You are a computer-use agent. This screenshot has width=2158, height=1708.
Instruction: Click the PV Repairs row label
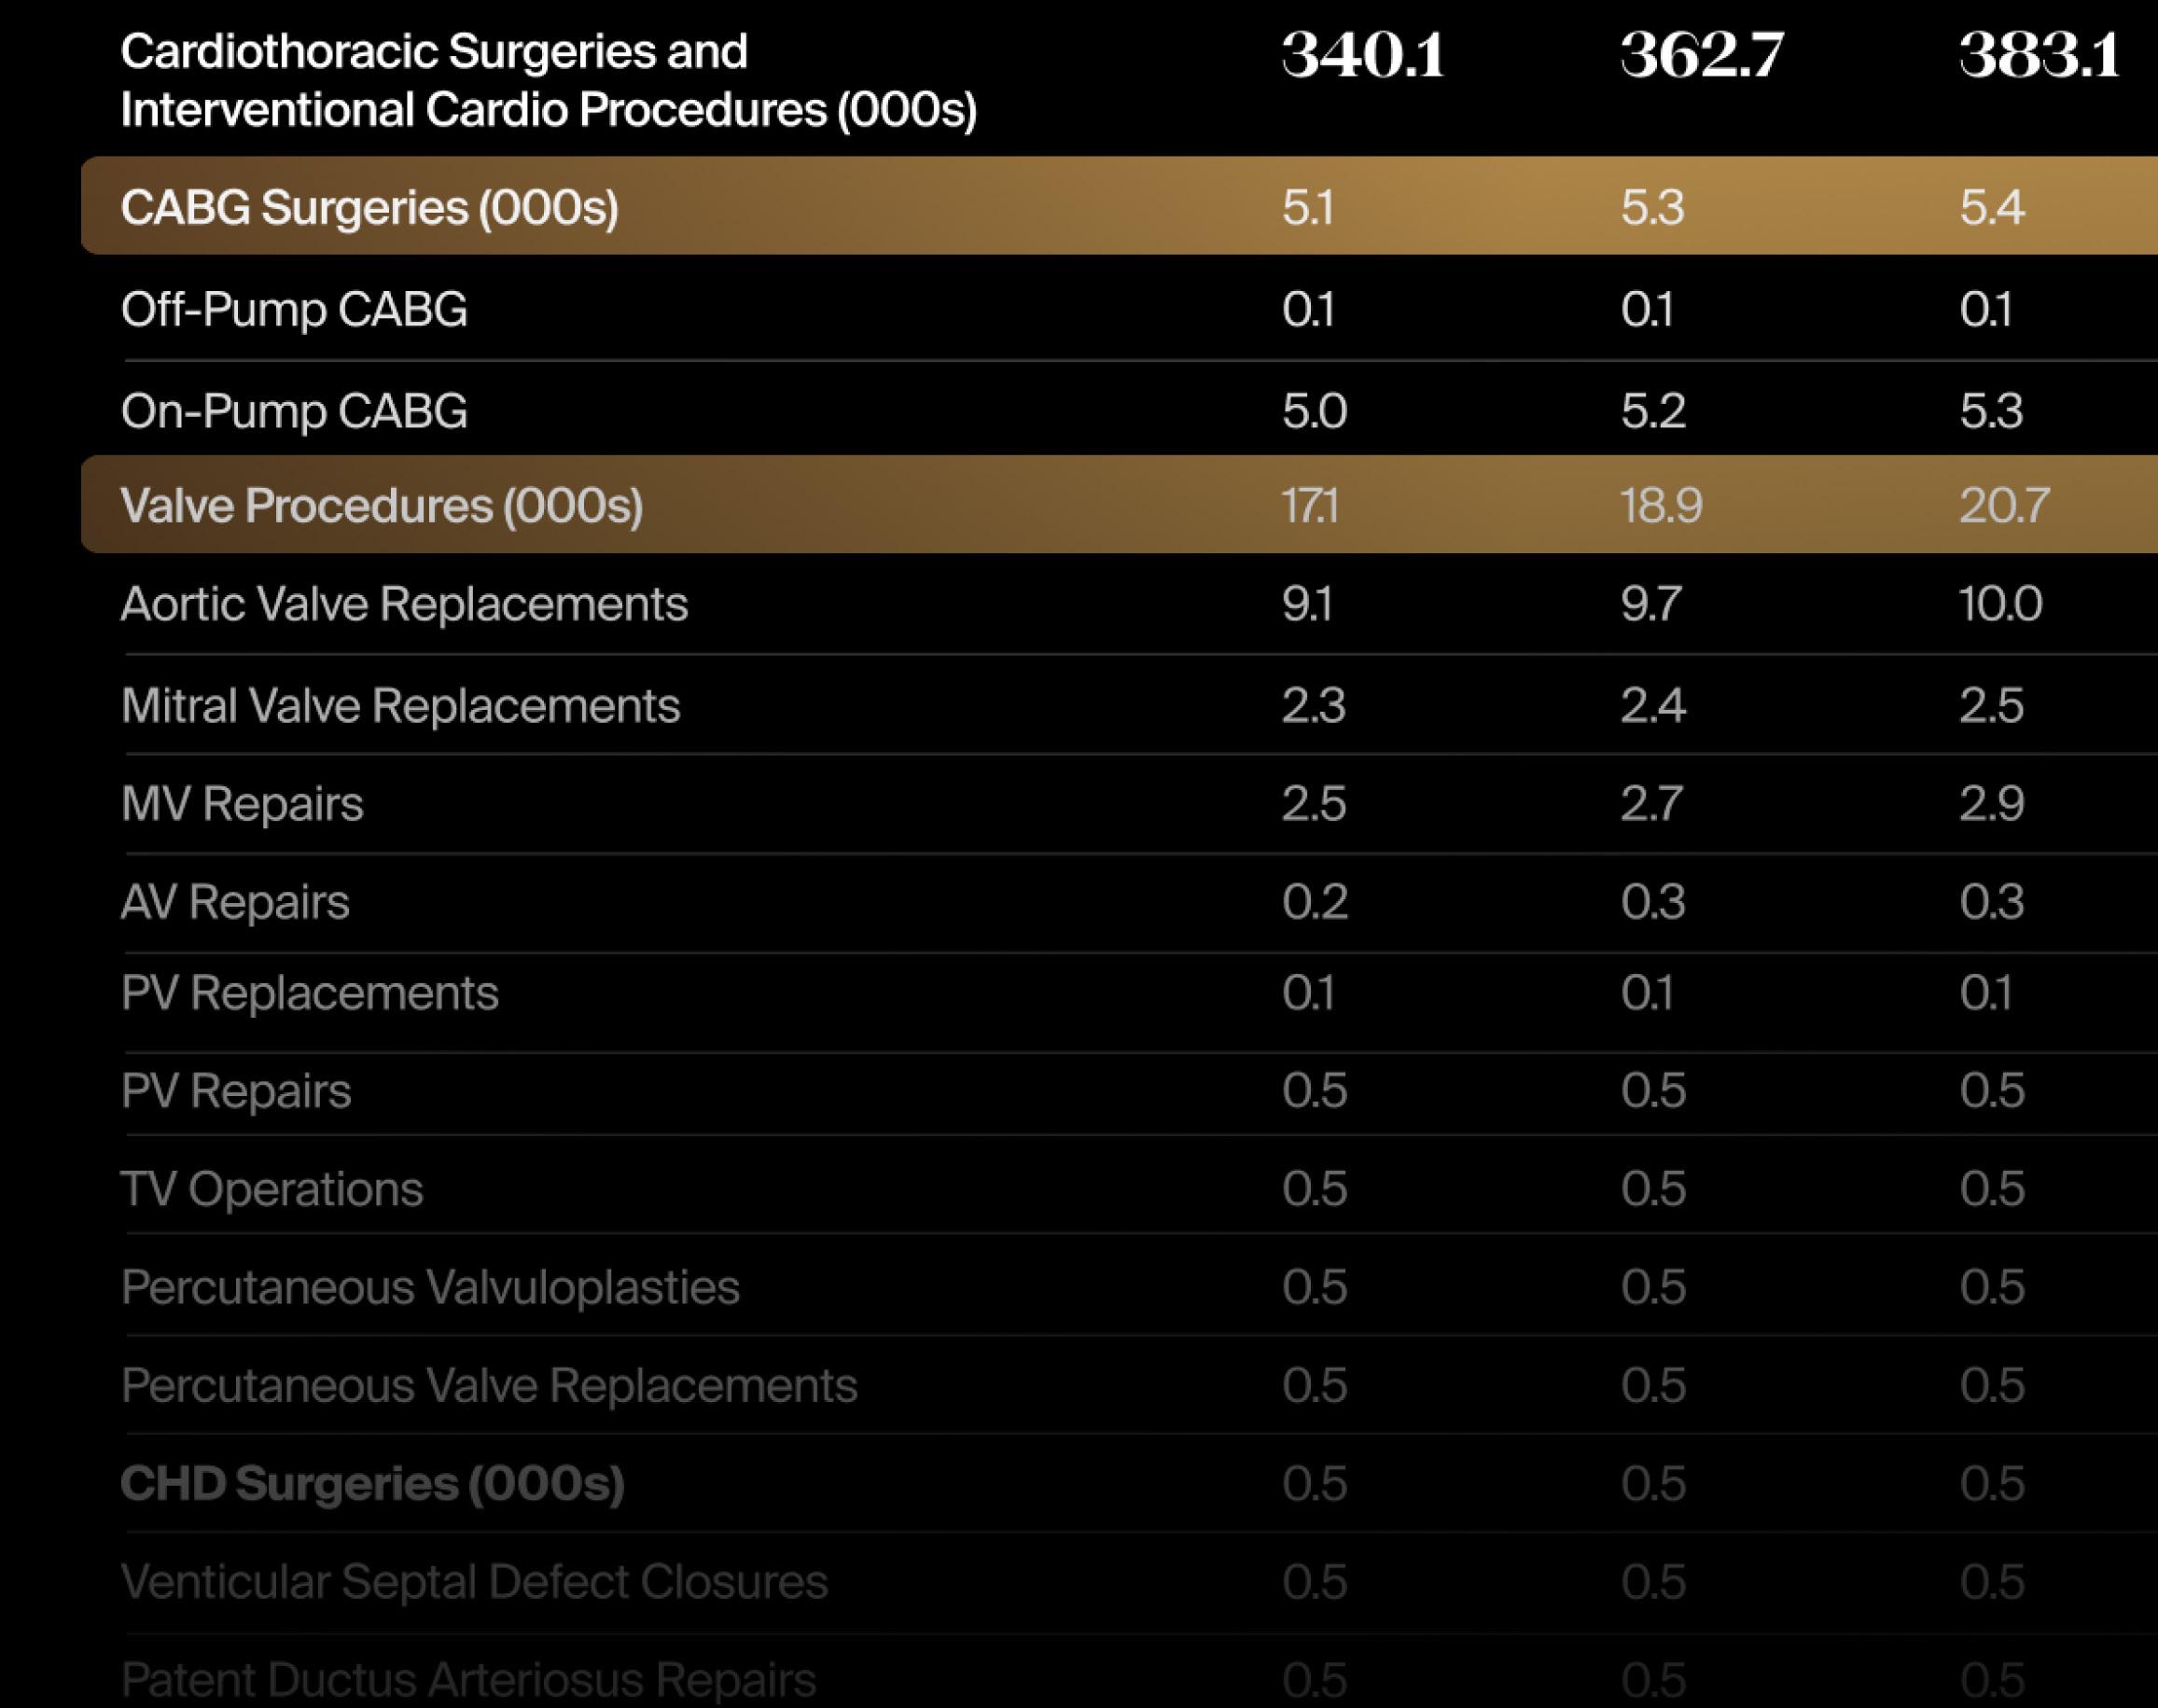point(236,1091)
